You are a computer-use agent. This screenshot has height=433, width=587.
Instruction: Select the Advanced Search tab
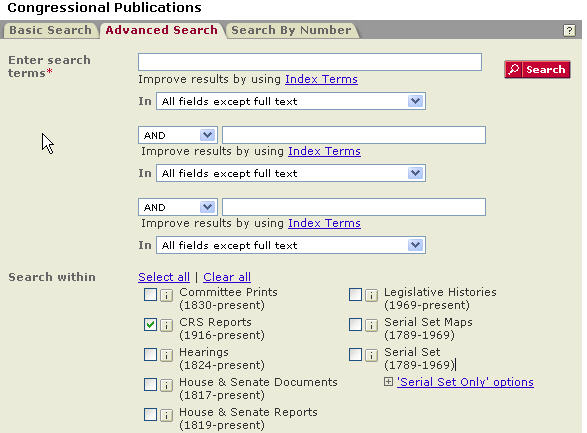tap(161, 30)
